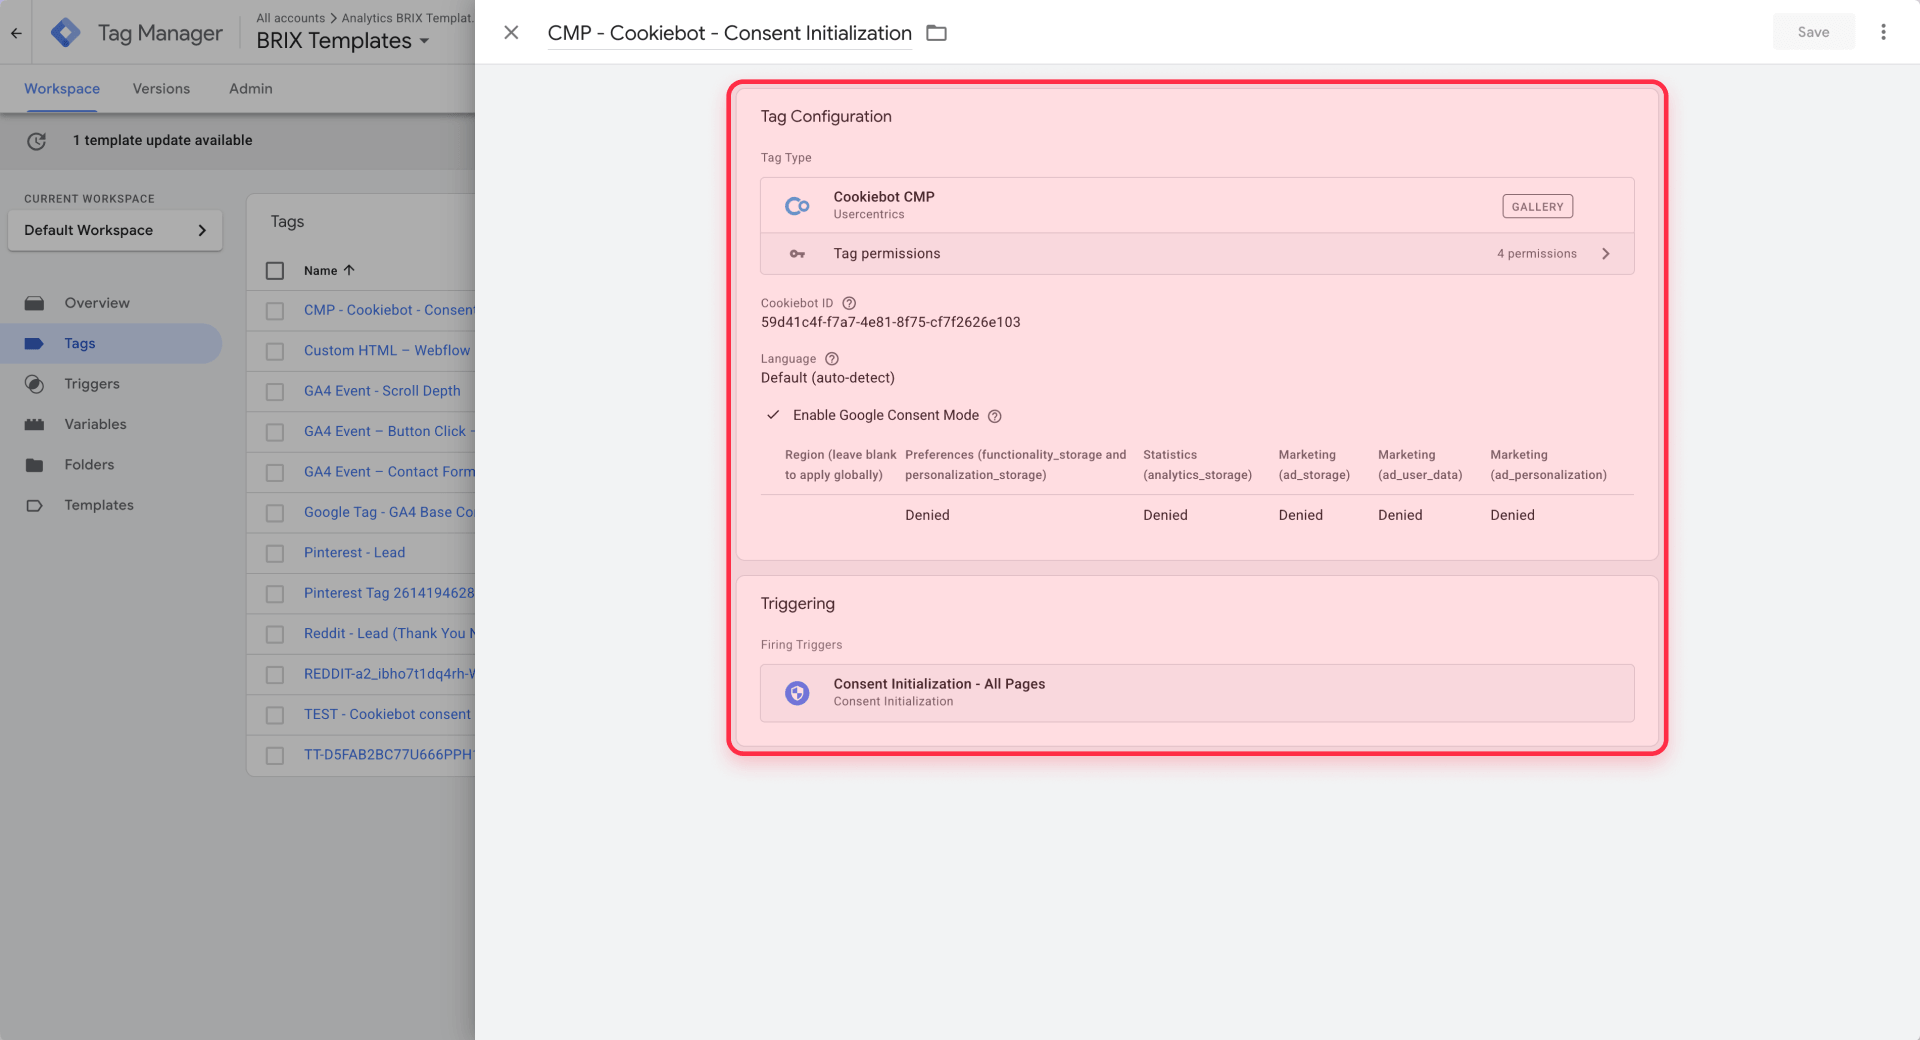This screenshot has width=1920, height=1040.
Task: Toggle the select-all tags checkbox
Action: pyautogui.click(x=275, y=271)
